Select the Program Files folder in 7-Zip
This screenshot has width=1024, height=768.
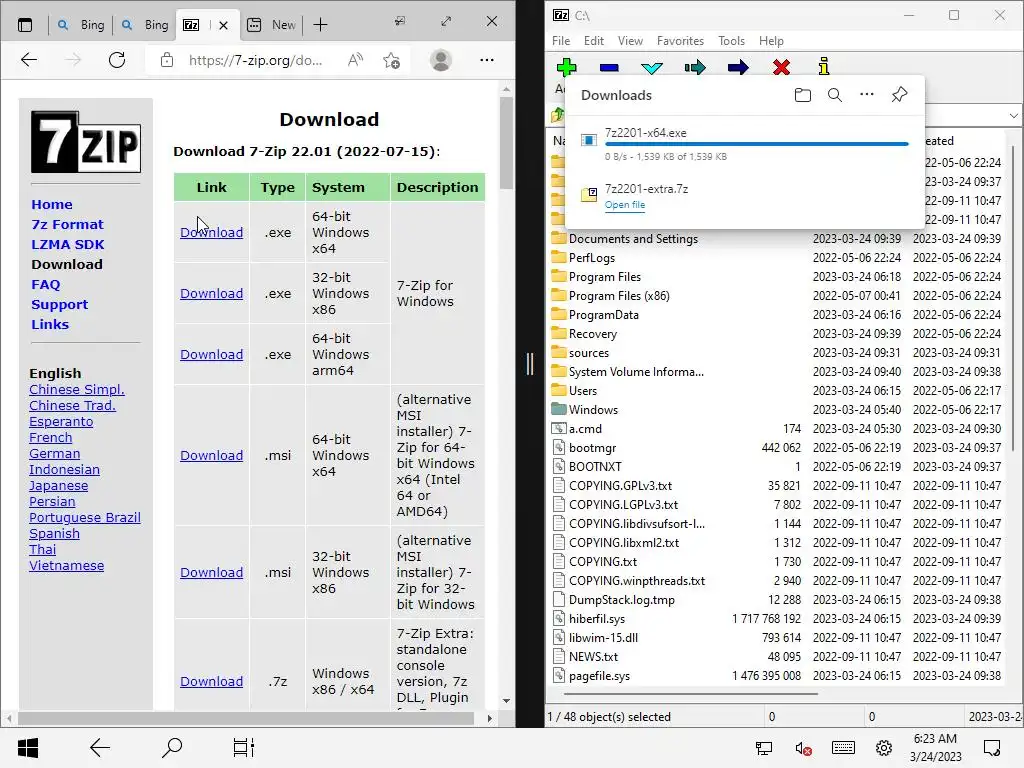tap(605, 277)
